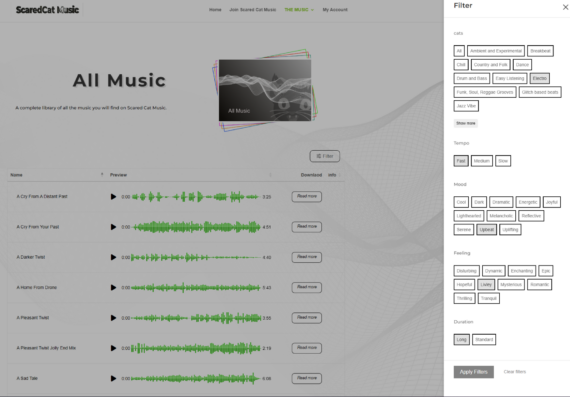This screenshot has height=397, width=570.
Task: Expand categories with Show more
Action: pos(466,123)
